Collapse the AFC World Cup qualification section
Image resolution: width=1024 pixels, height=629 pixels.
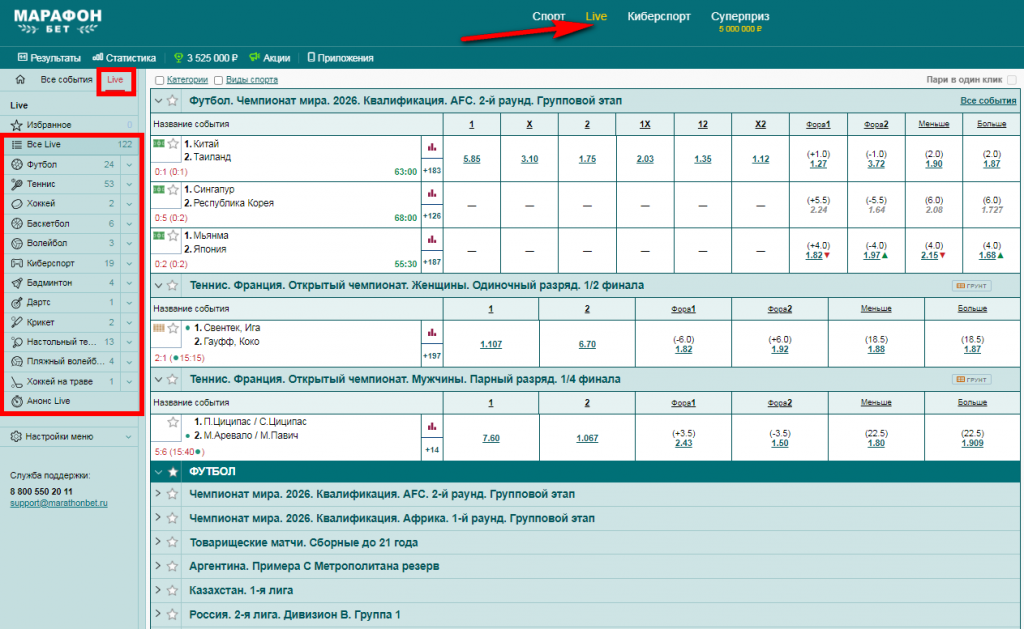pyautogui.click(x=158, y=101)
